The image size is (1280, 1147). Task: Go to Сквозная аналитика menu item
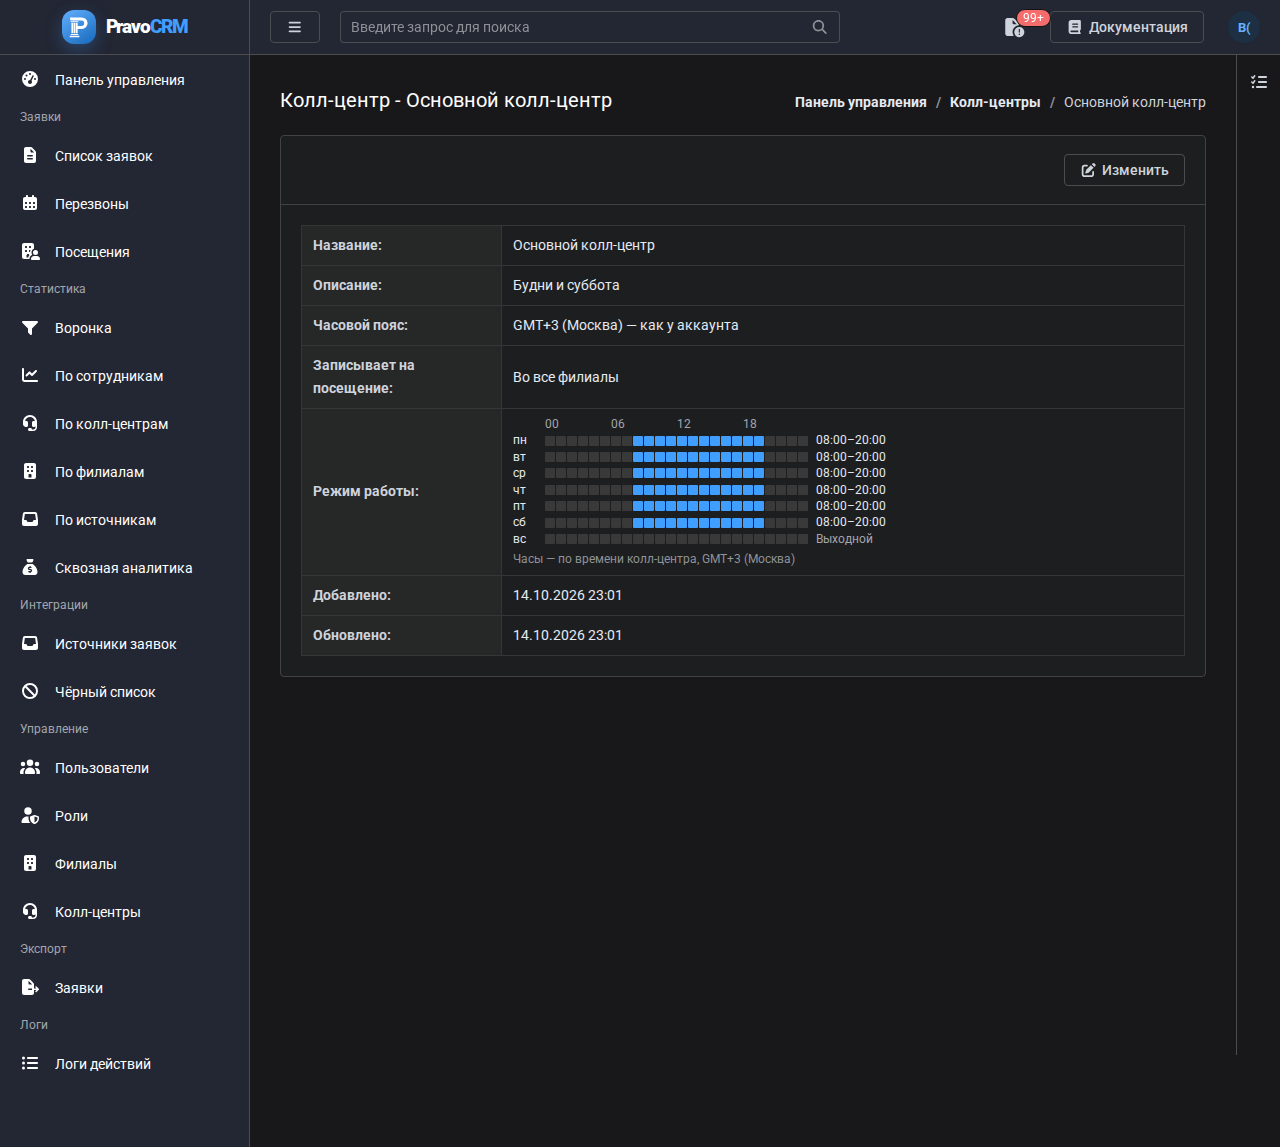point(125,568)
